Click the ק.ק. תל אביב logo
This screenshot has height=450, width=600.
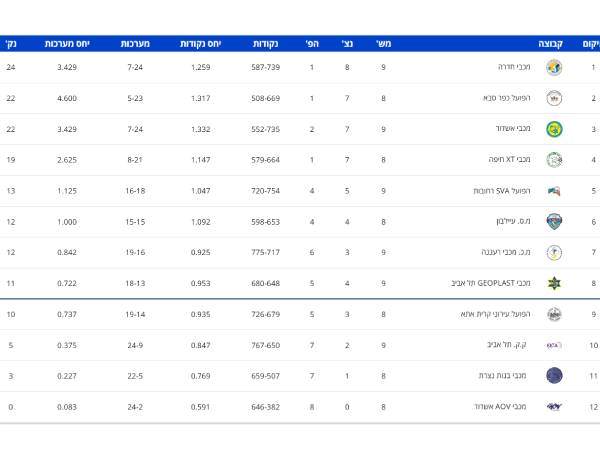554,345
